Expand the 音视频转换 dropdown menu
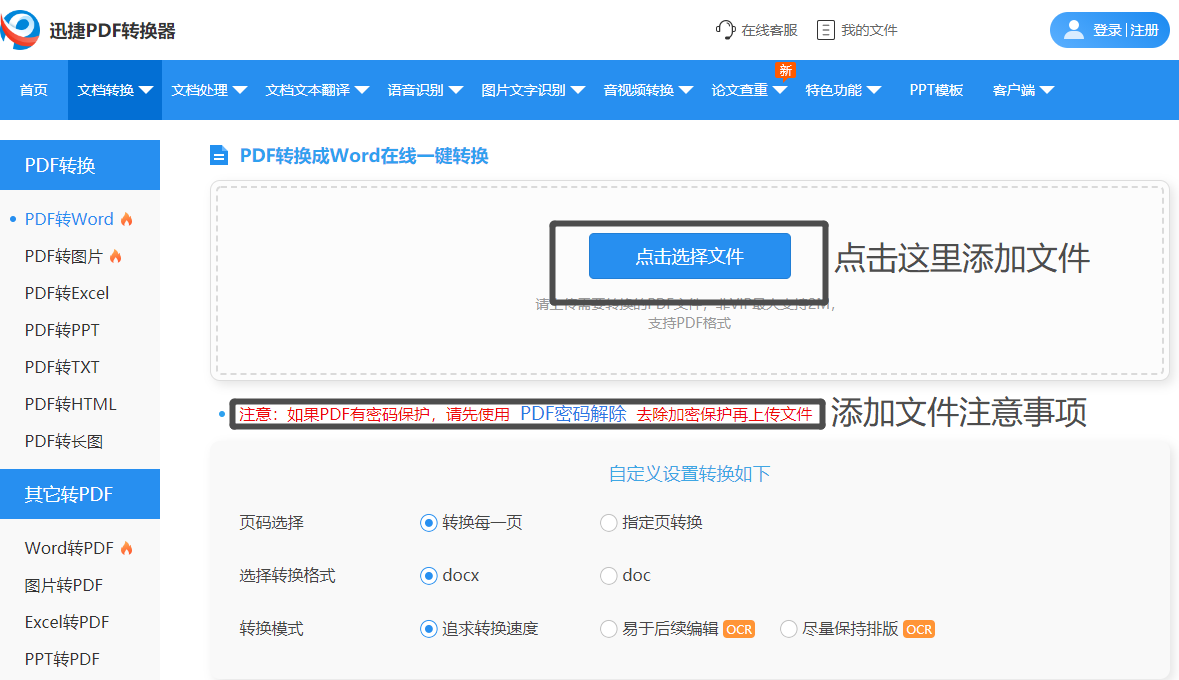 647,90
